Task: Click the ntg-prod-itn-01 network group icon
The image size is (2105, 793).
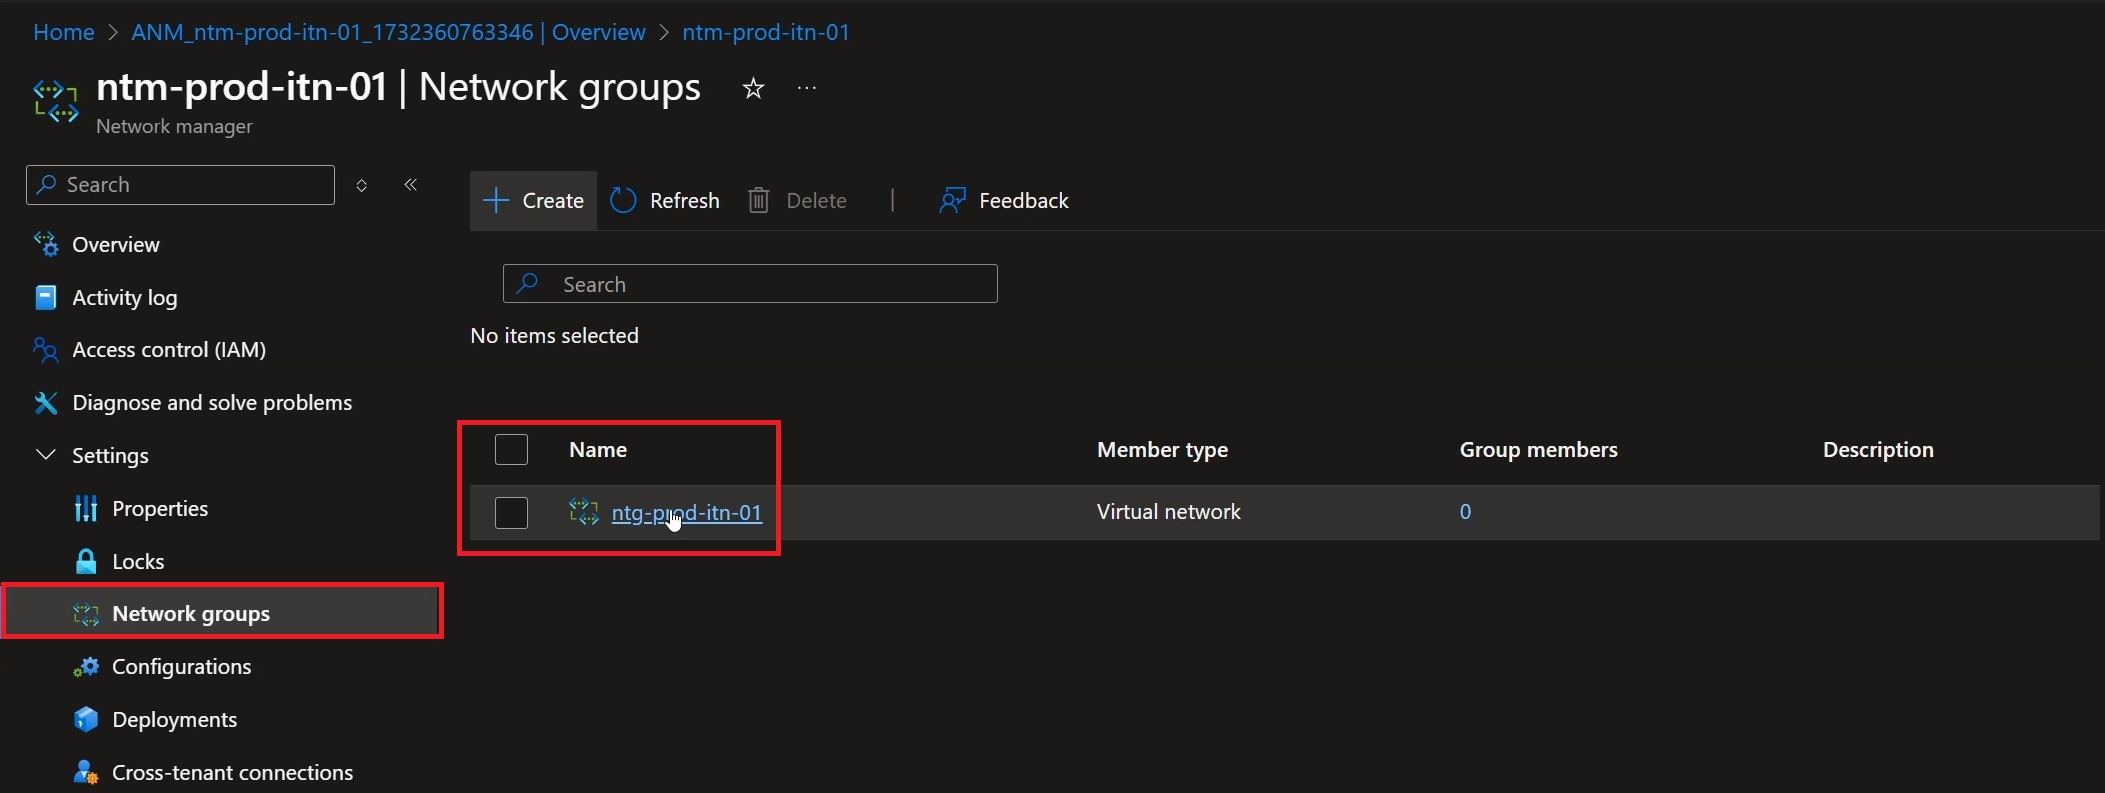Action: (x=583, y=512)
